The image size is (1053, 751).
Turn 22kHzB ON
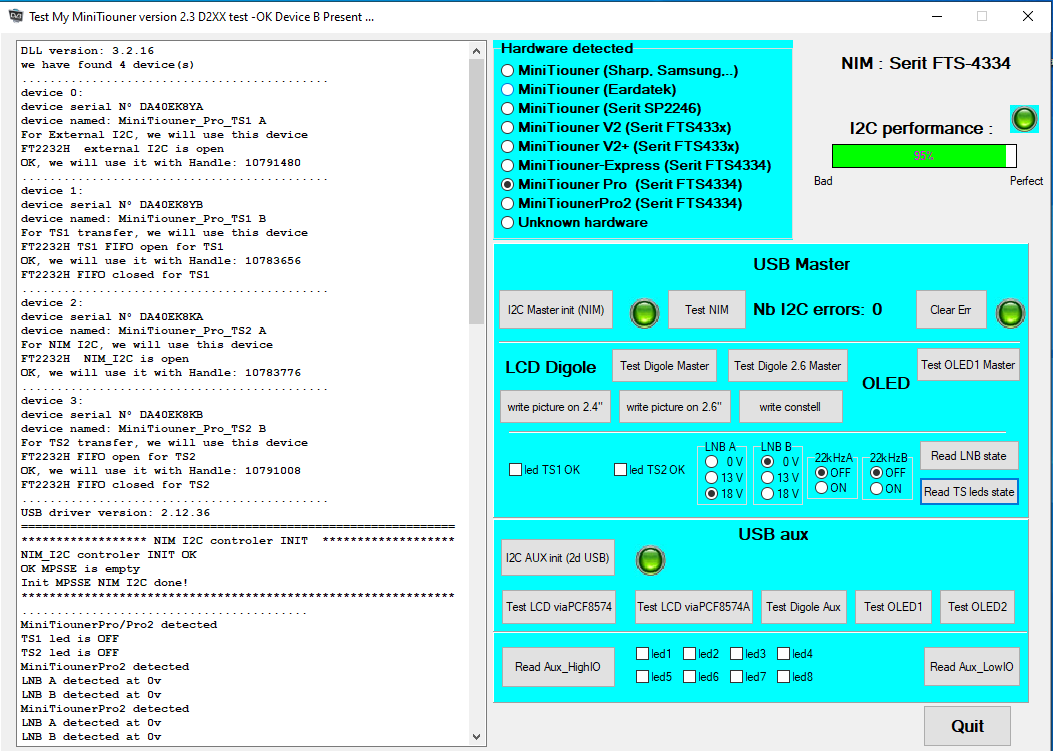tap(876, 488)
